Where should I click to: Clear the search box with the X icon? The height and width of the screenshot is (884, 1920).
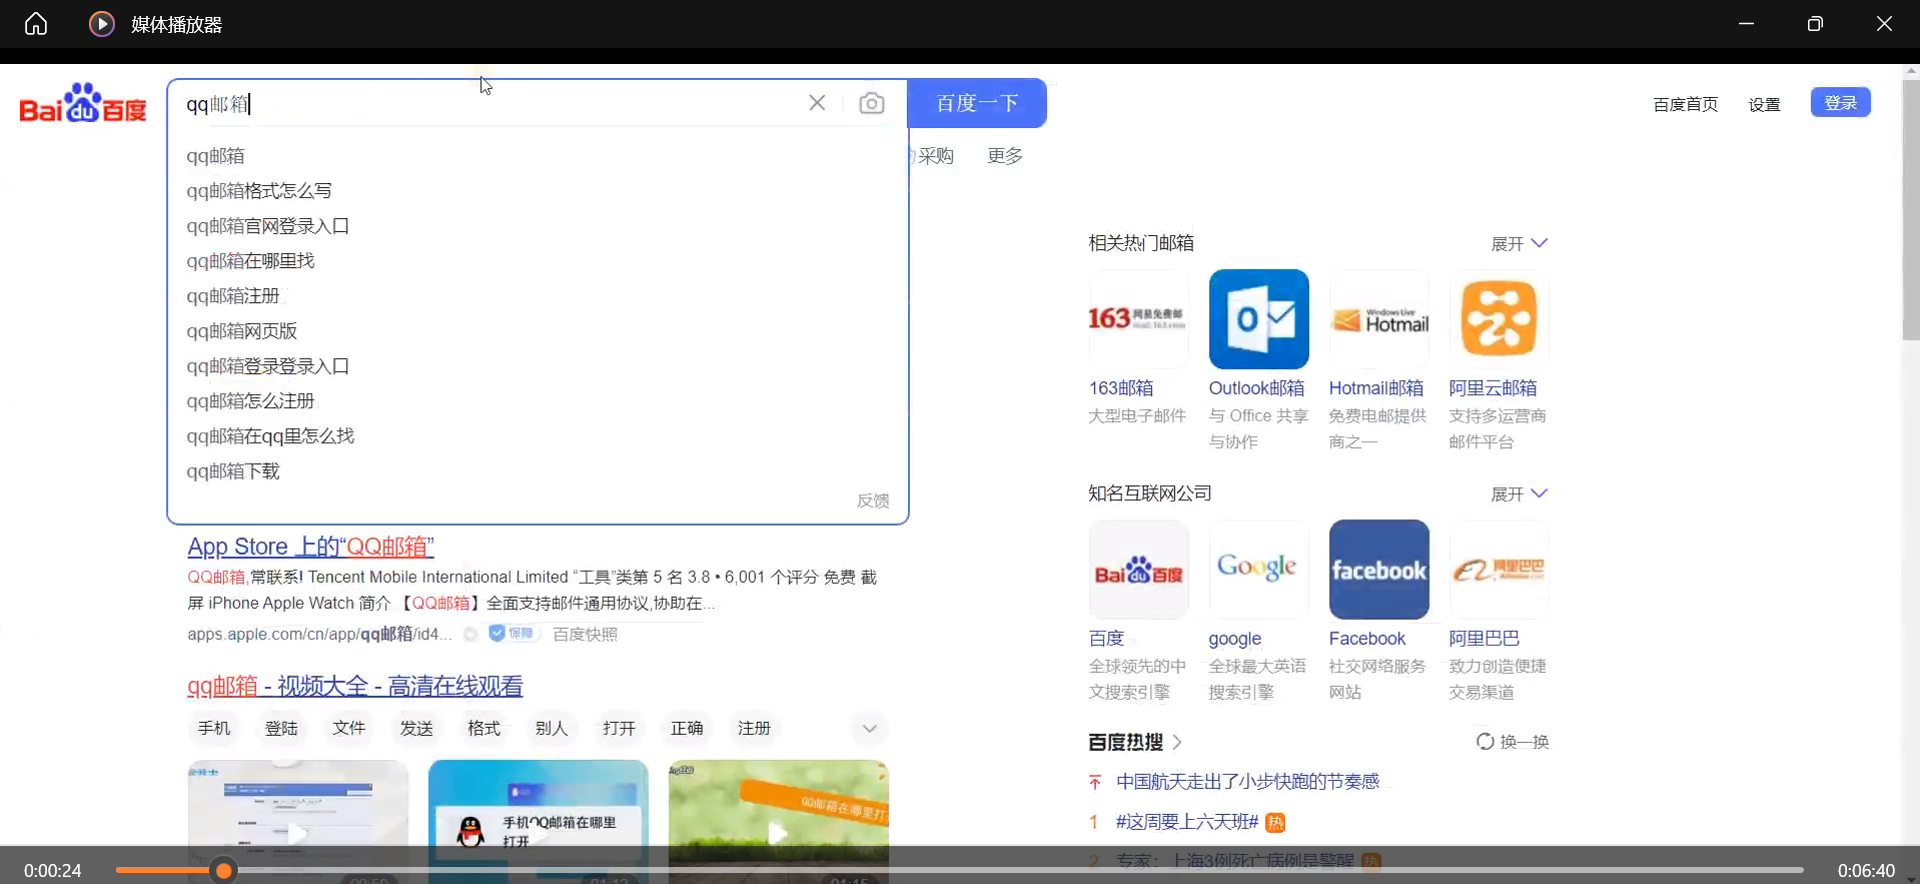pyautogui.click(x=817, y=103)
